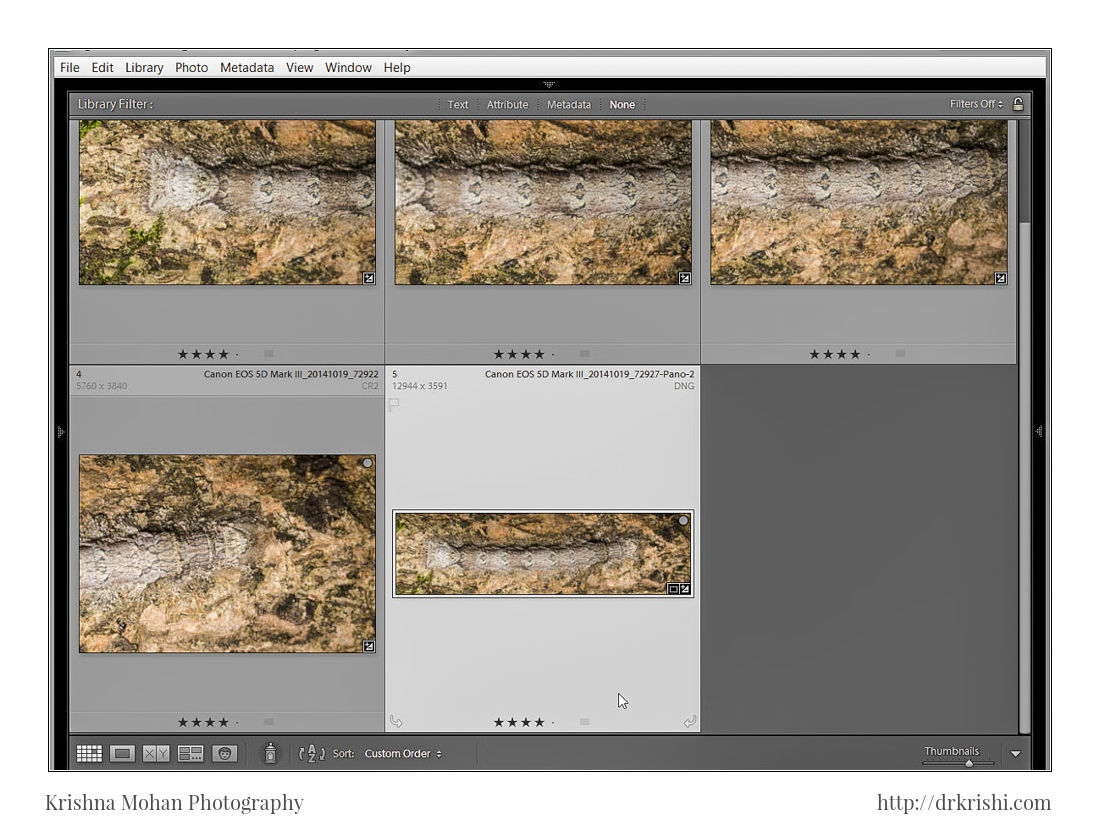Switch to Grid view in toolbar
The image size is (1100, 830).
[89, 753]
